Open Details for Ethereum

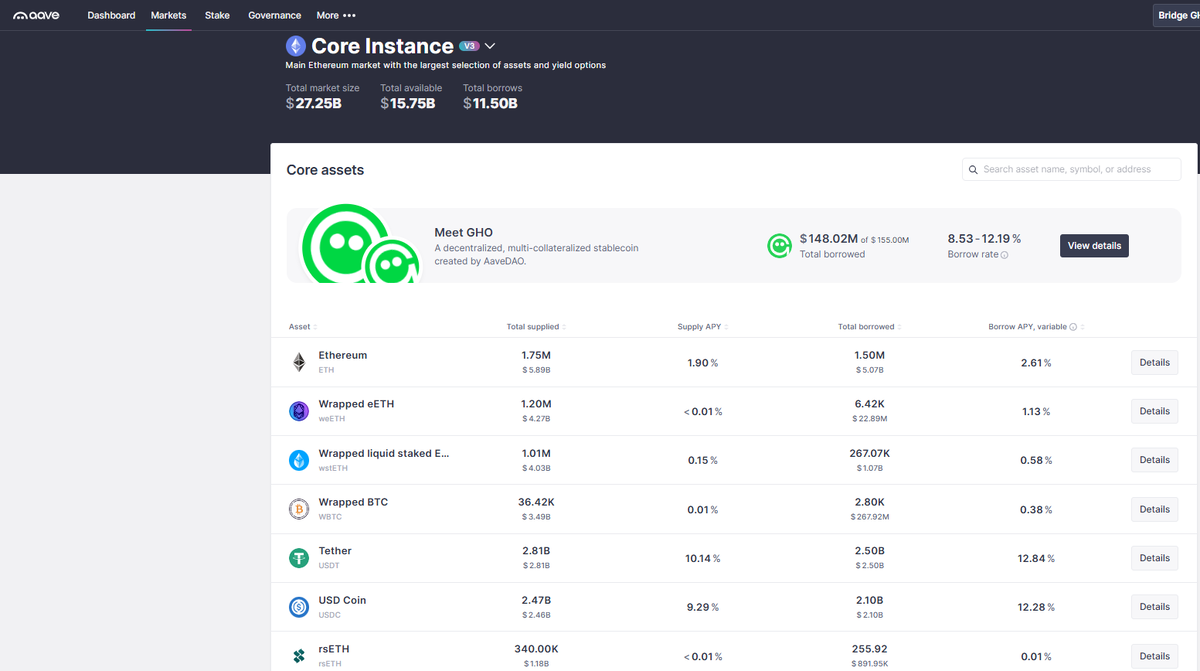tap(1154, 362)
